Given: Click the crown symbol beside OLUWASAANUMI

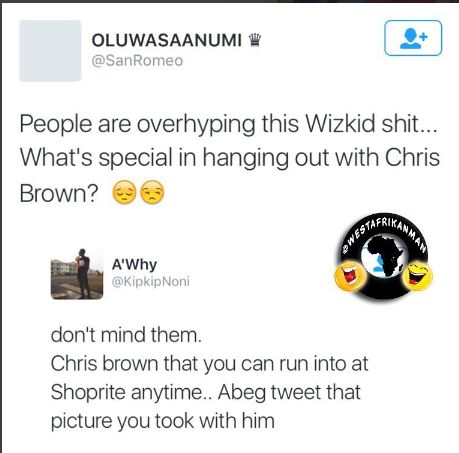Looking at the screenshot, I should click(255, 41).
